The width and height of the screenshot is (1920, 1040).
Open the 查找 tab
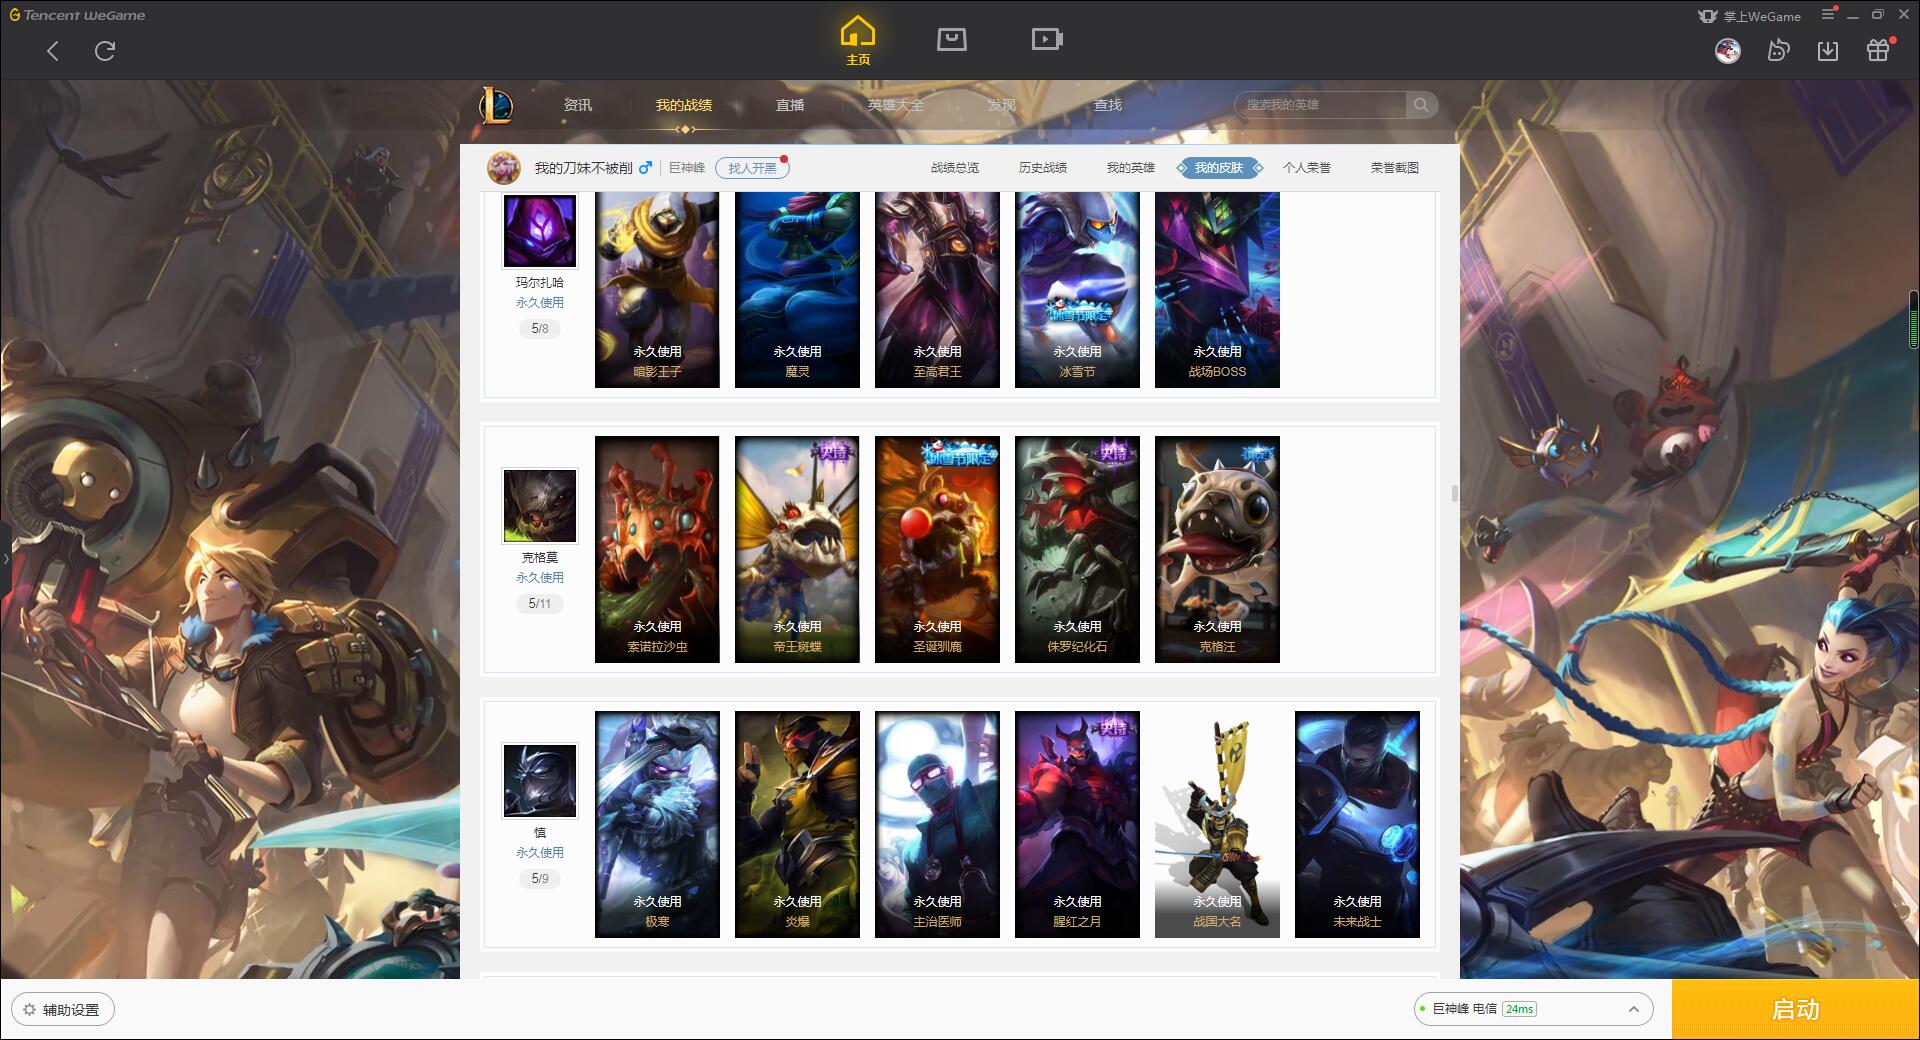tap(1108, 105)
